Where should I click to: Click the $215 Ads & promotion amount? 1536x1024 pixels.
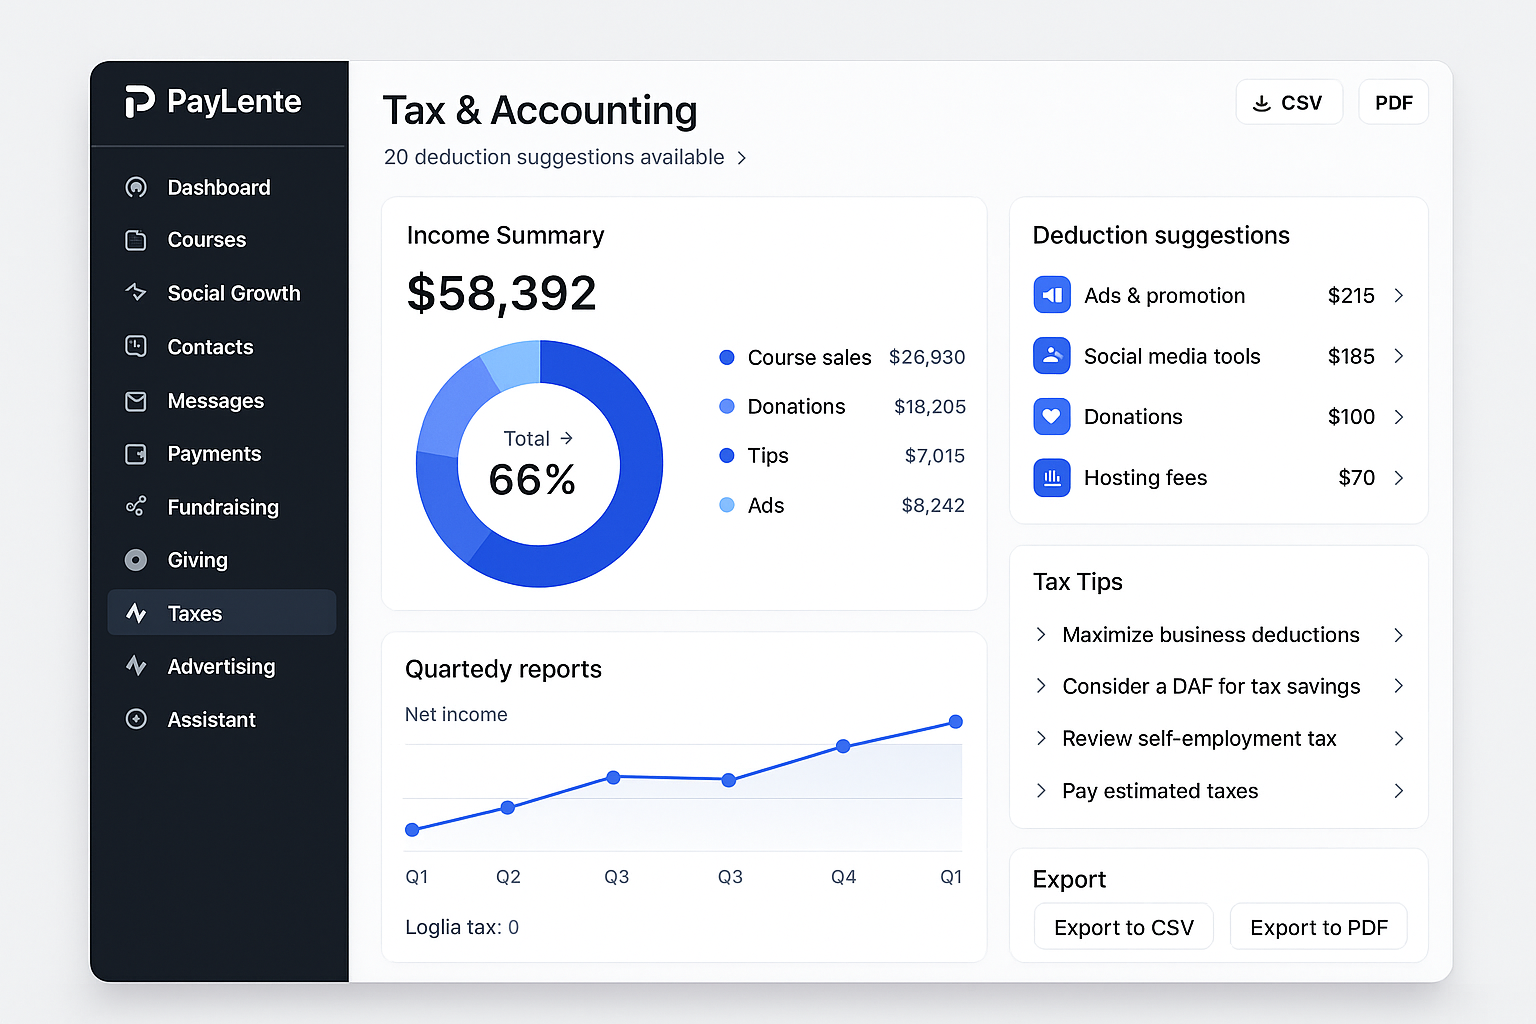[1351, 295]
